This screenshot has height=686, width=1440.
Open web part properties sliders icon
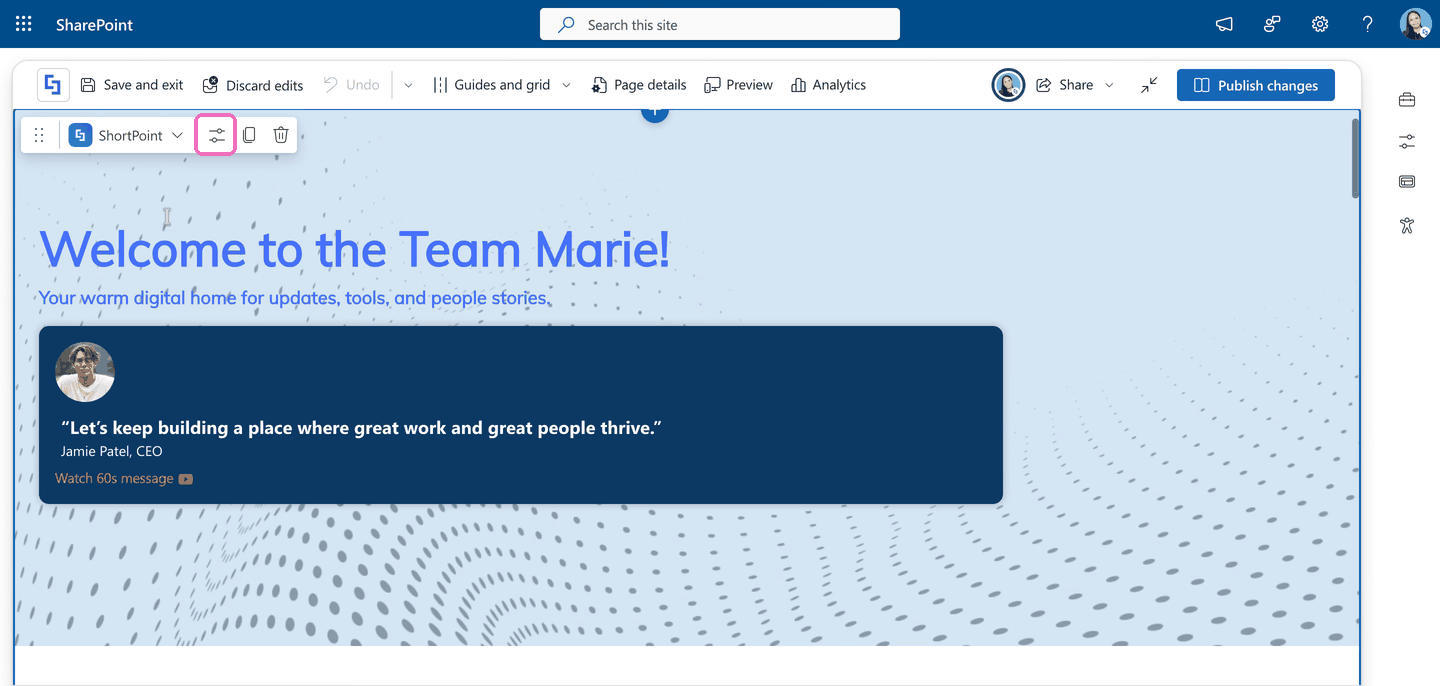(217, 135)
